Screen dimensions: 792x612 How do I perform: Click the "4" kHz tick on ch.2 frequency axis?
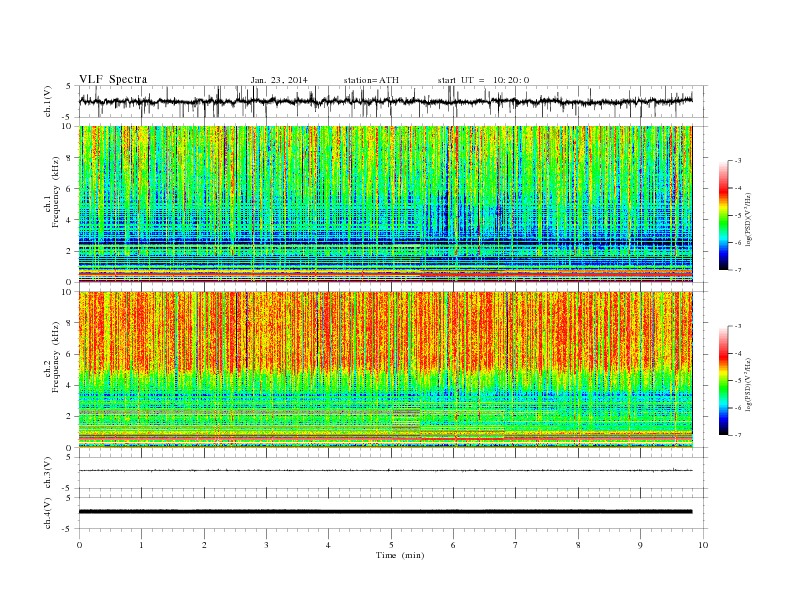coord(69,385)
